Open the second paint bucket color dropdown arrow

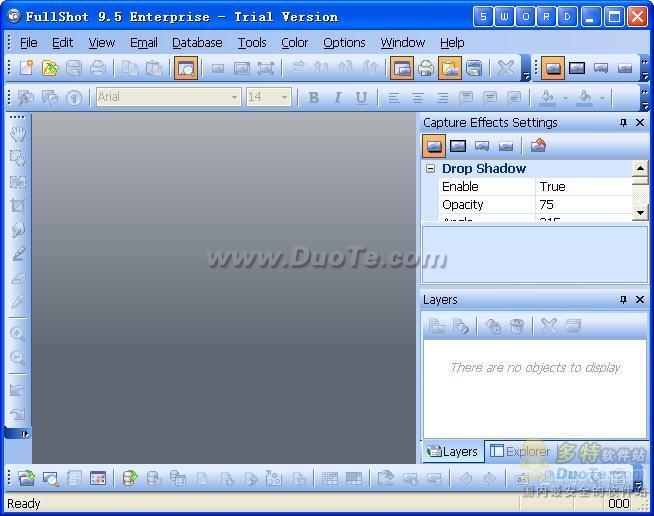(x=602, y=98)
